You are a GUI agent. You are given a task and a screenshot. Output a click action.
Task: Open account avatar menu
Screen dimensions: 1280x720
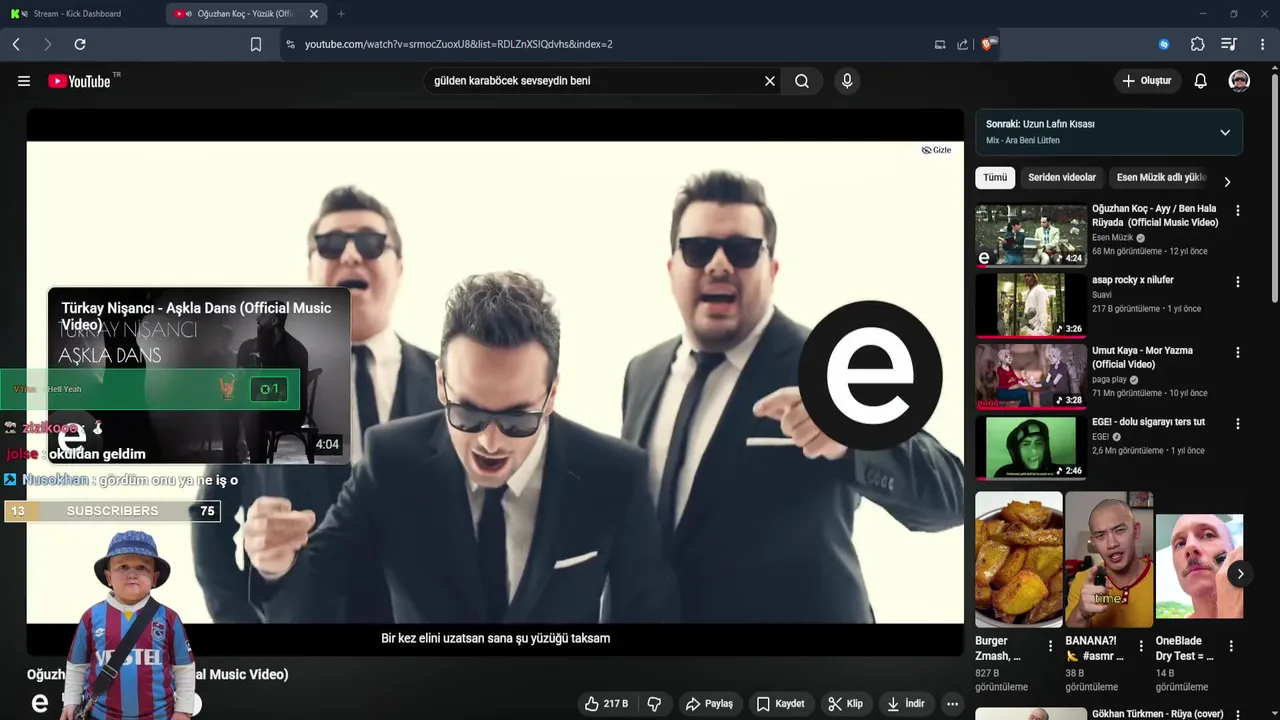1239,81
